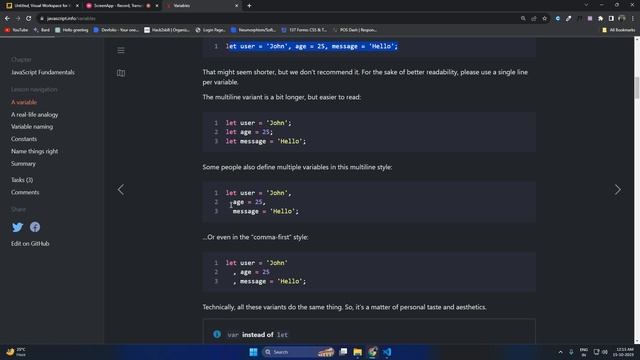
Task: Open a new browser tab
Action: [249, 6]
